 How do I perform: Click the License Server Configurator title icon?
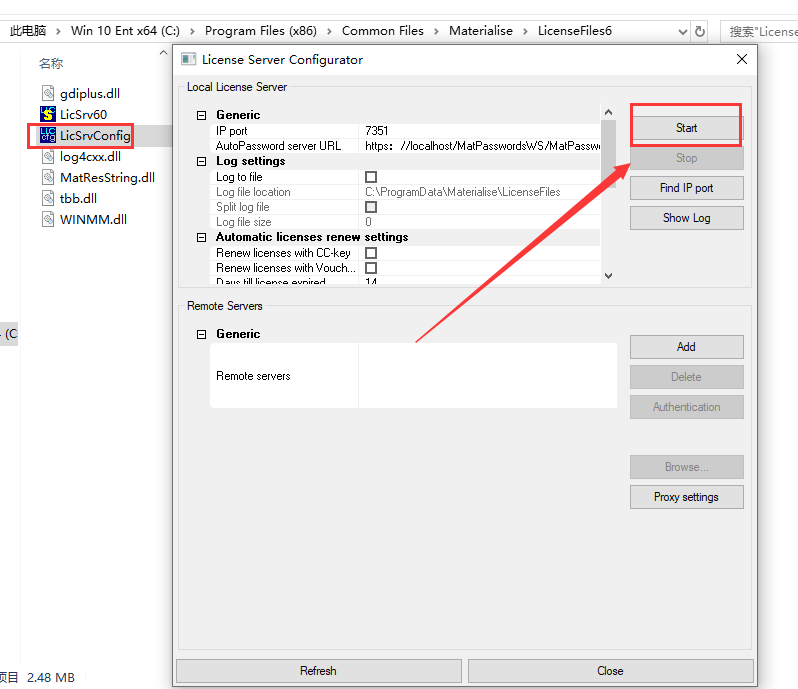(x=188, y=59)
